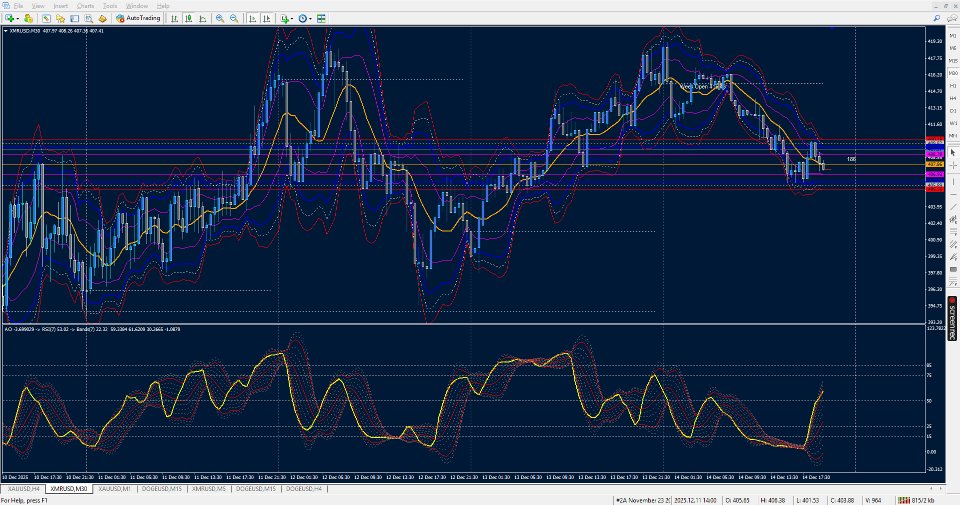Image resolution: width=960 pixels, height=505 pixels.
Task: Open the chat bubble icon at top right
Action: pyautogui.click(x=952, y=18)
